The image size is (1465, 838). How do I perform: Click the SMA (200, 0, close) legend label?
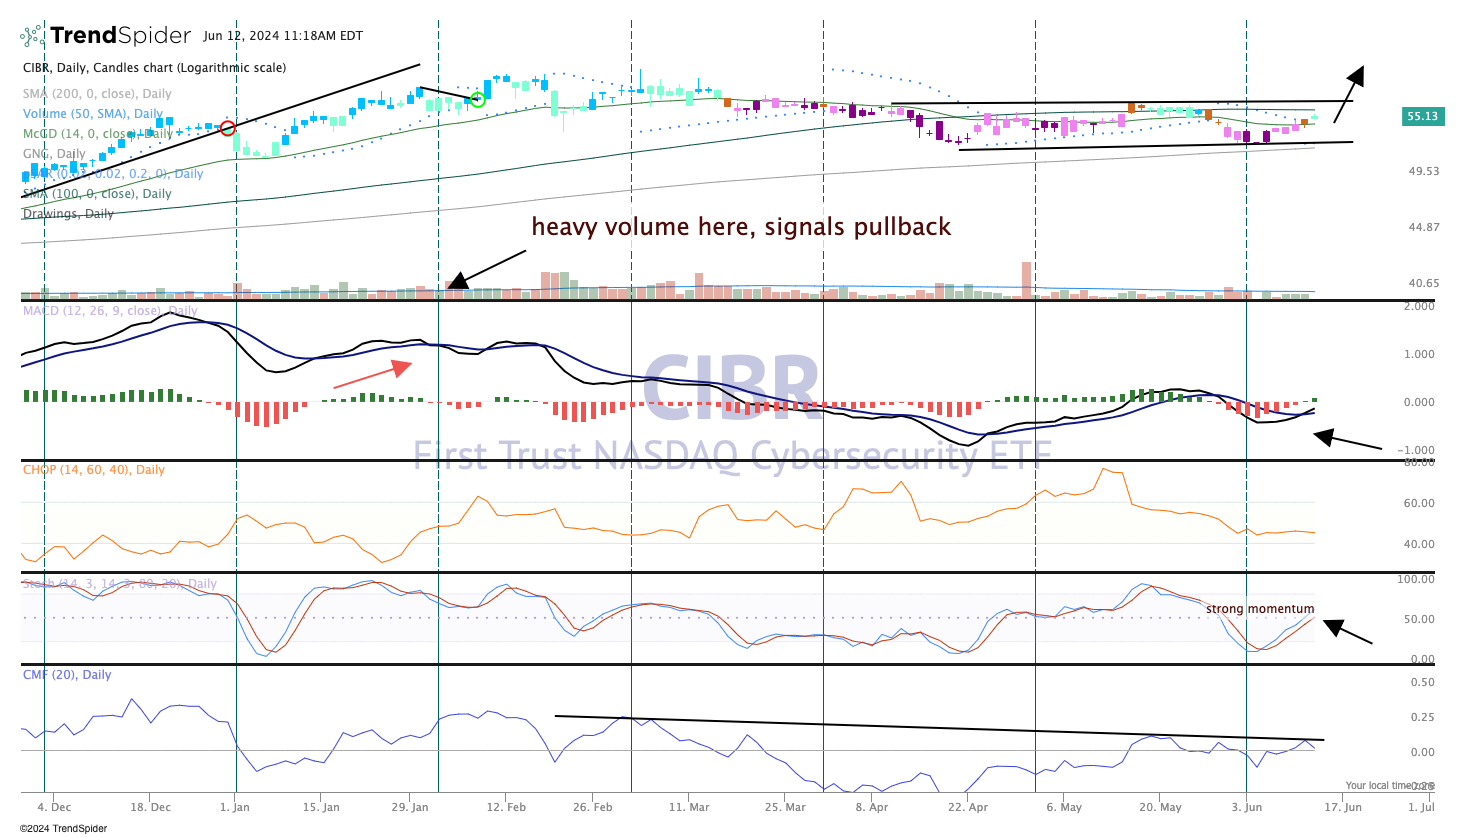(97, 94)
